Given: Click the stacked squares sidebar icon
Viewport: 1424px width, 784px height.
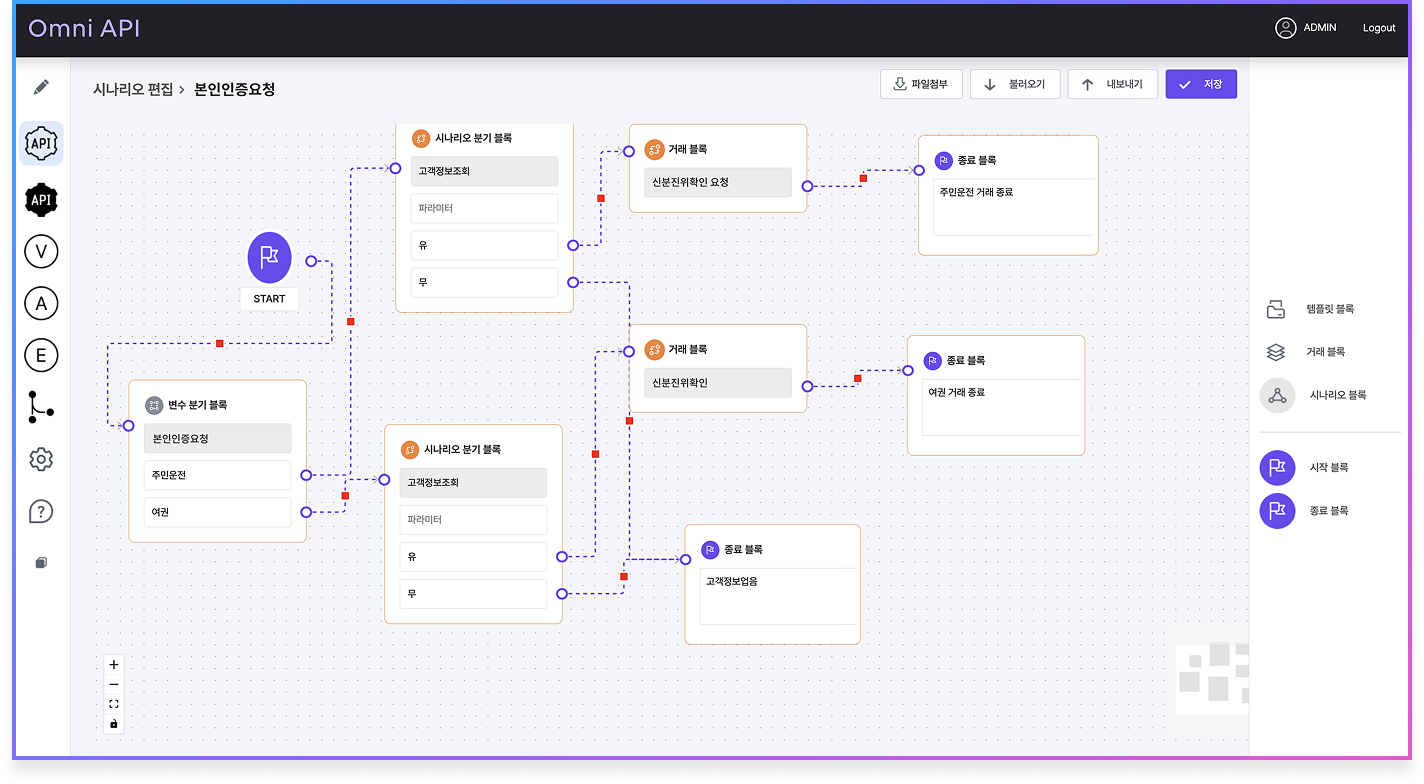Looking at the screenshot, I should pos(41,562).
